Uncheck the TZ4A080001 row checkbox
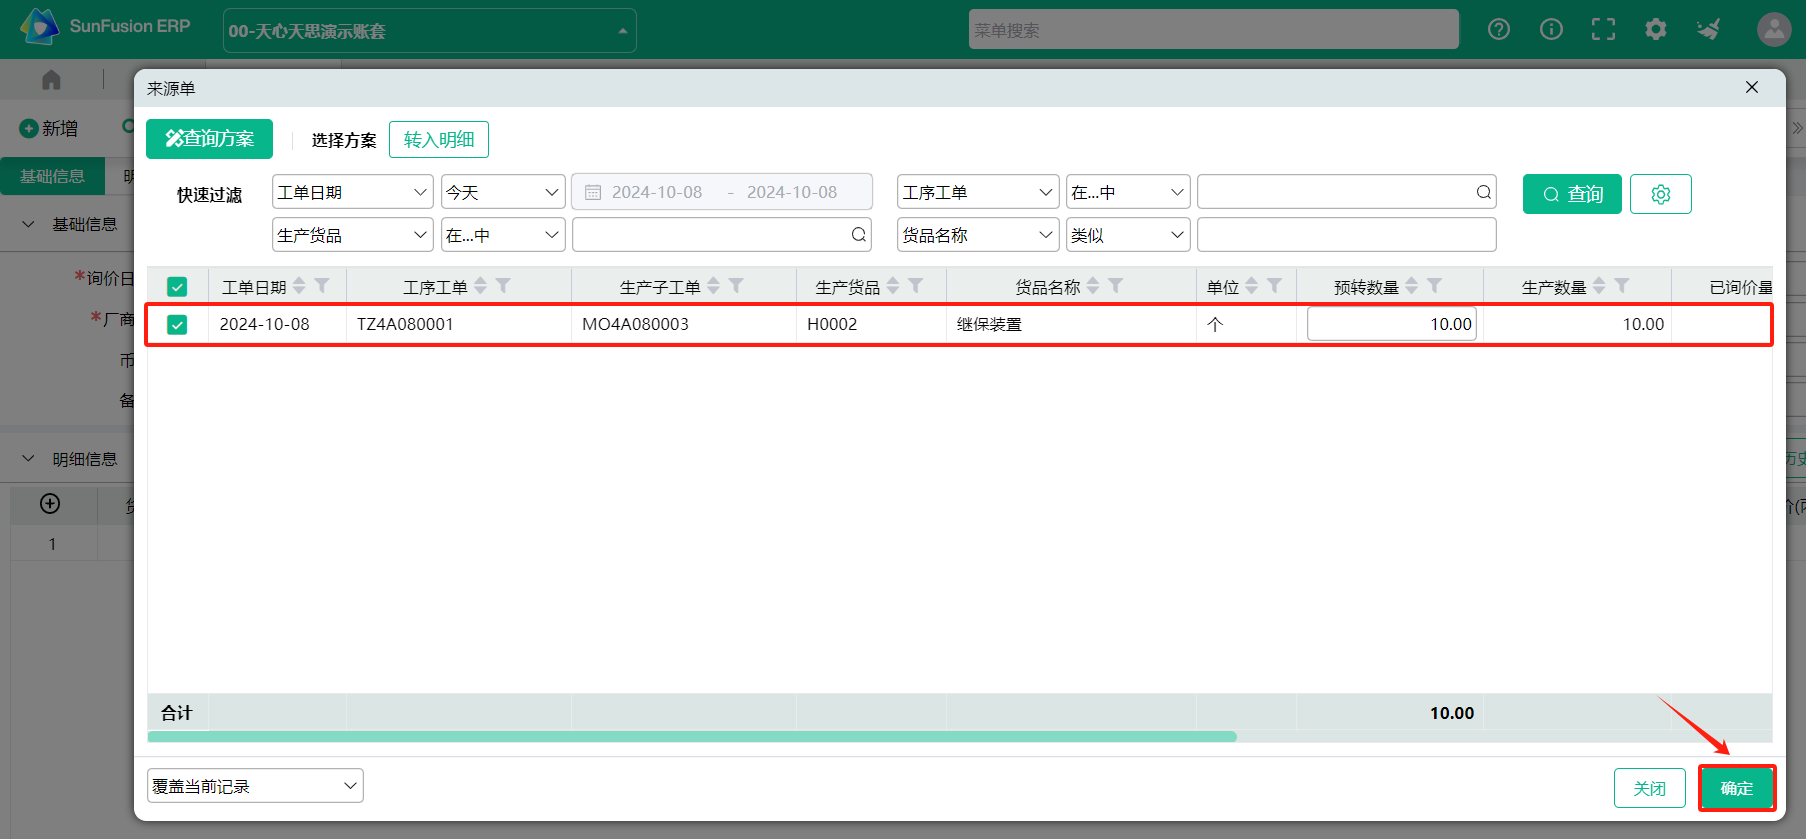Screen dimensions: 1806x839 (x=177, y=324)
